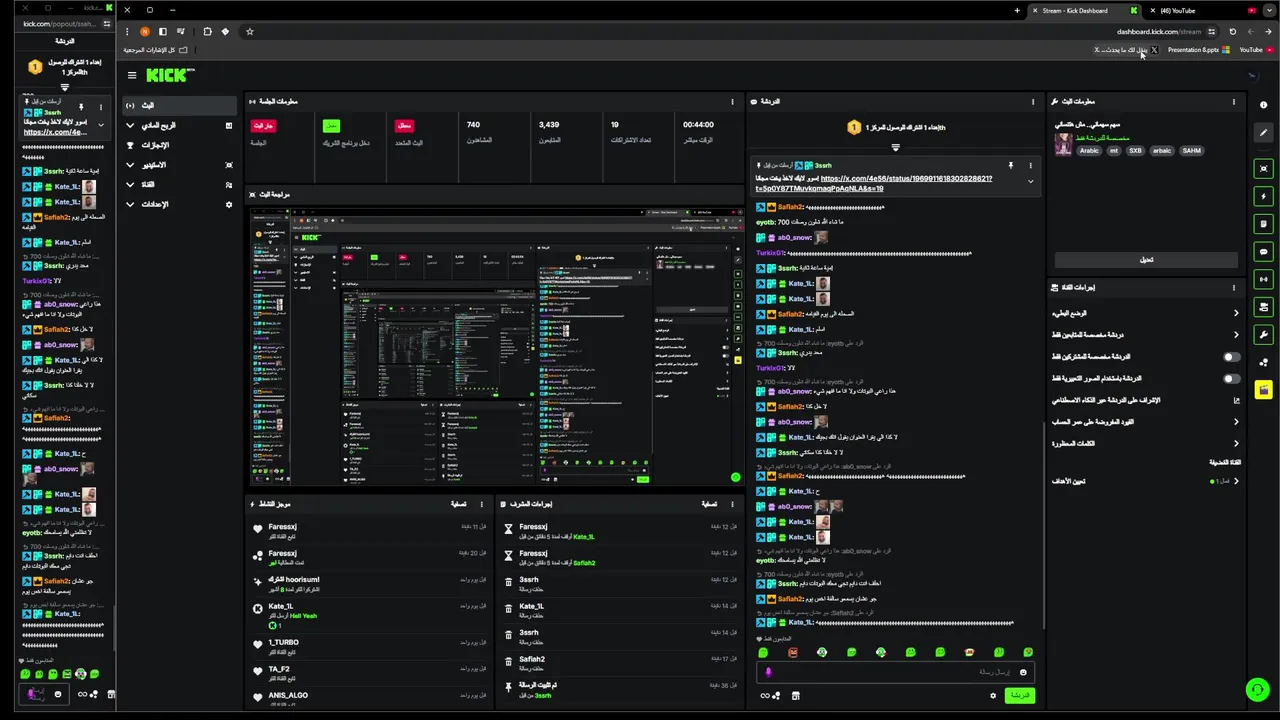Select the Safiah2 moderator action entry

(620, 663)
